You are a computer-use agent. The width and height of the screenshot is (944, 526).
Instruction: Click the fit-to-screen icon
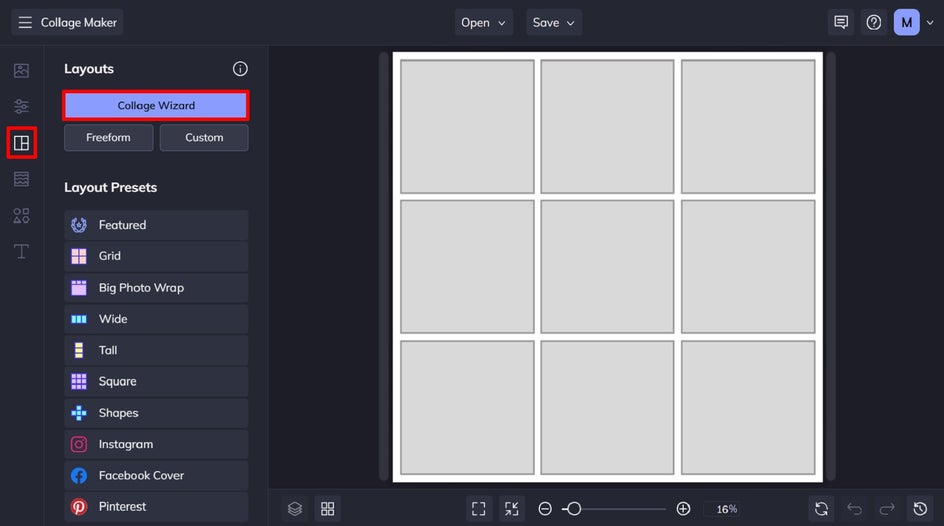479,509
